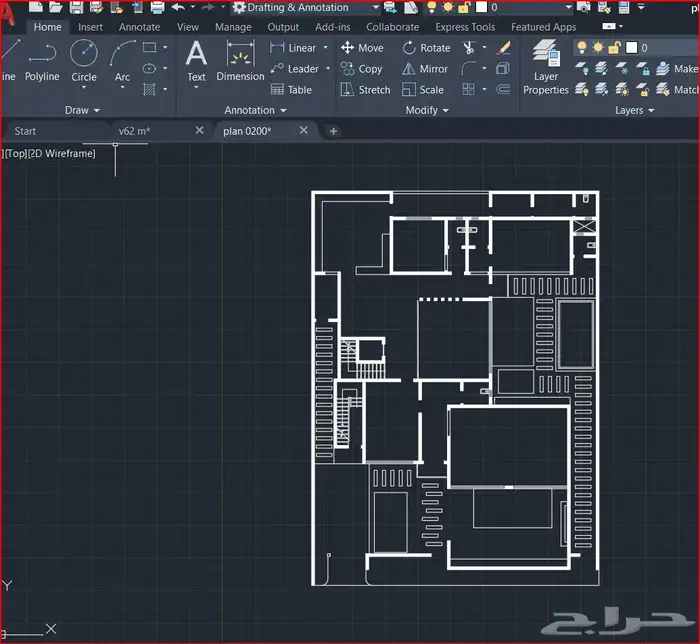Click the layer Unlock icon
This screenshot has width=700, height=644.
coord(643,90)
